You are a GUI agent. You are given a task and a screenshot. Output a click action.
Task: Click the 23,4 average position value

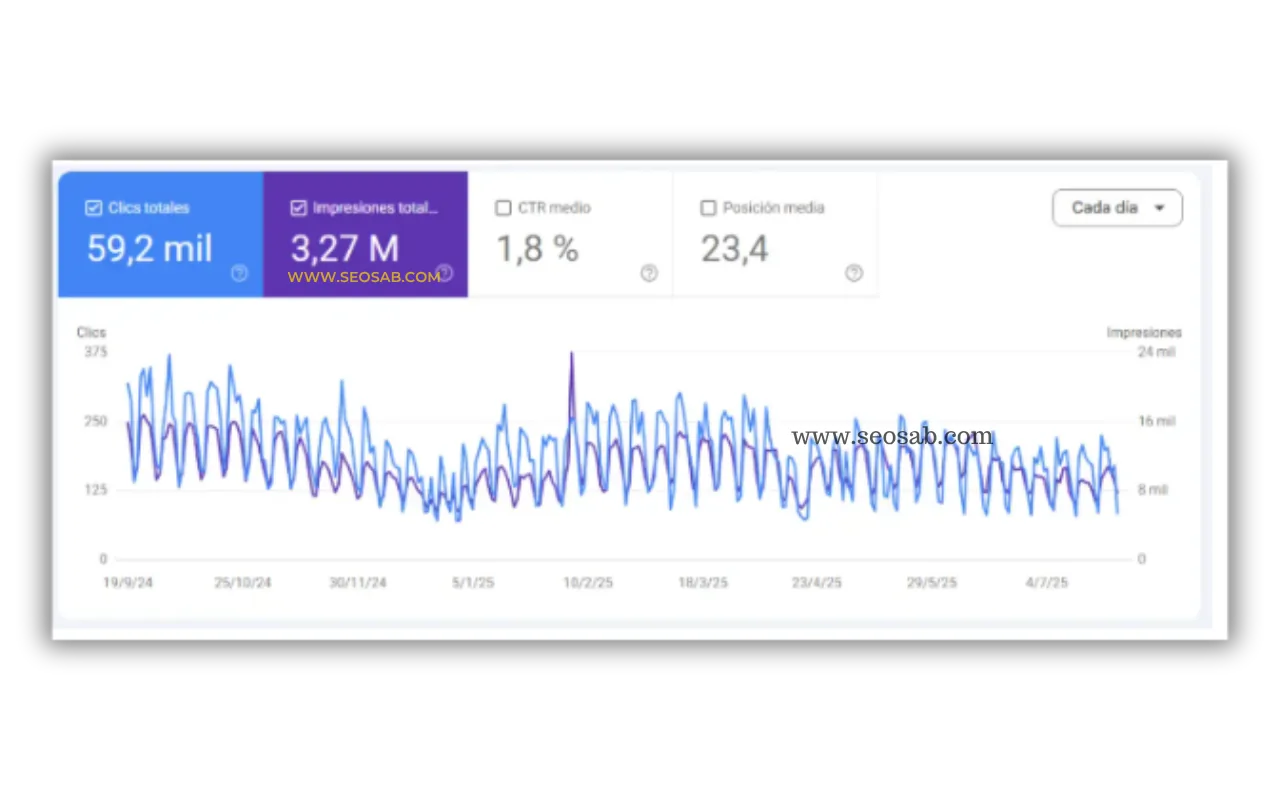[734, 249]
